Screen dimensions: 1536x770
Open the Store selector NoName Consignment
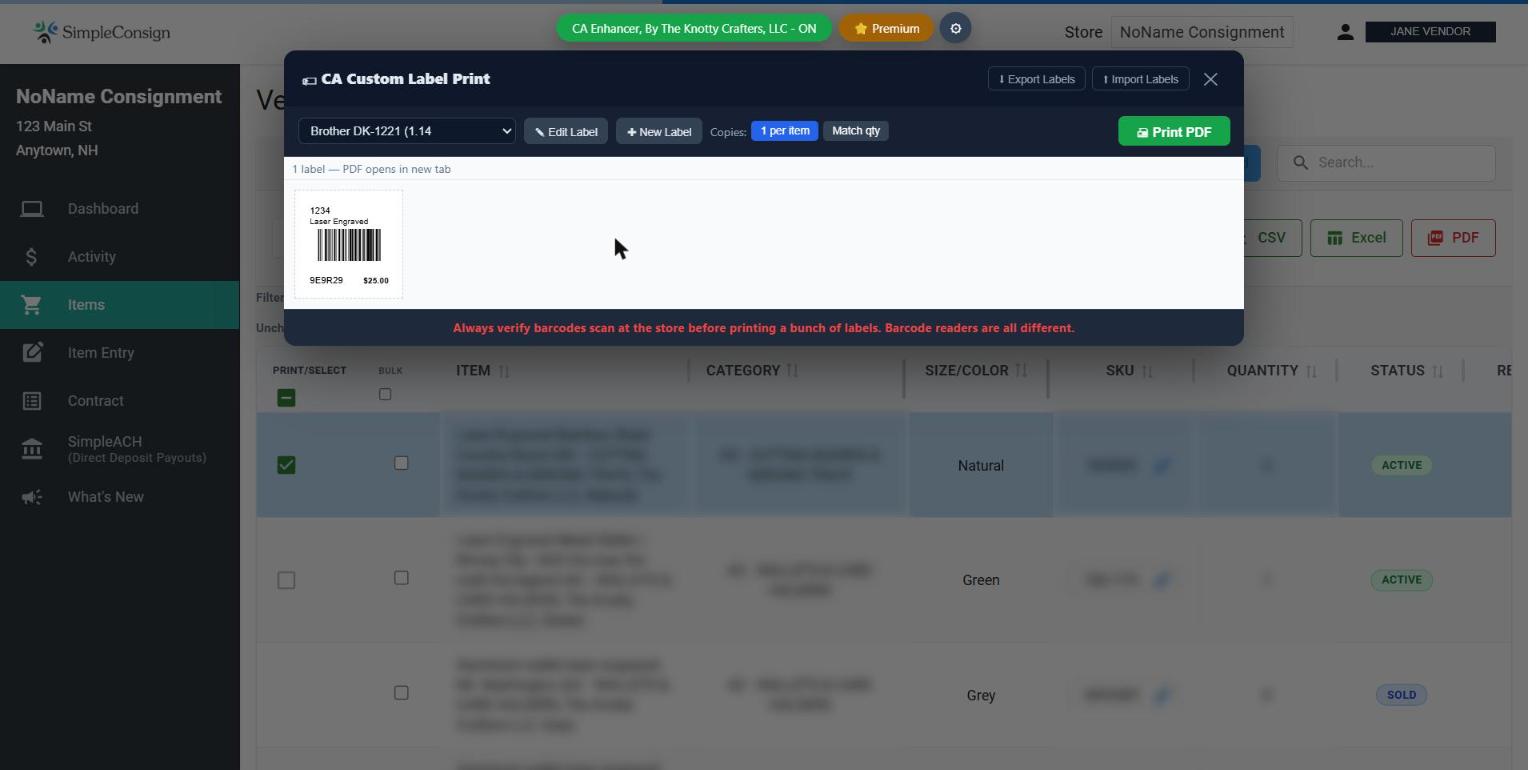click(x=1202, y=32)
